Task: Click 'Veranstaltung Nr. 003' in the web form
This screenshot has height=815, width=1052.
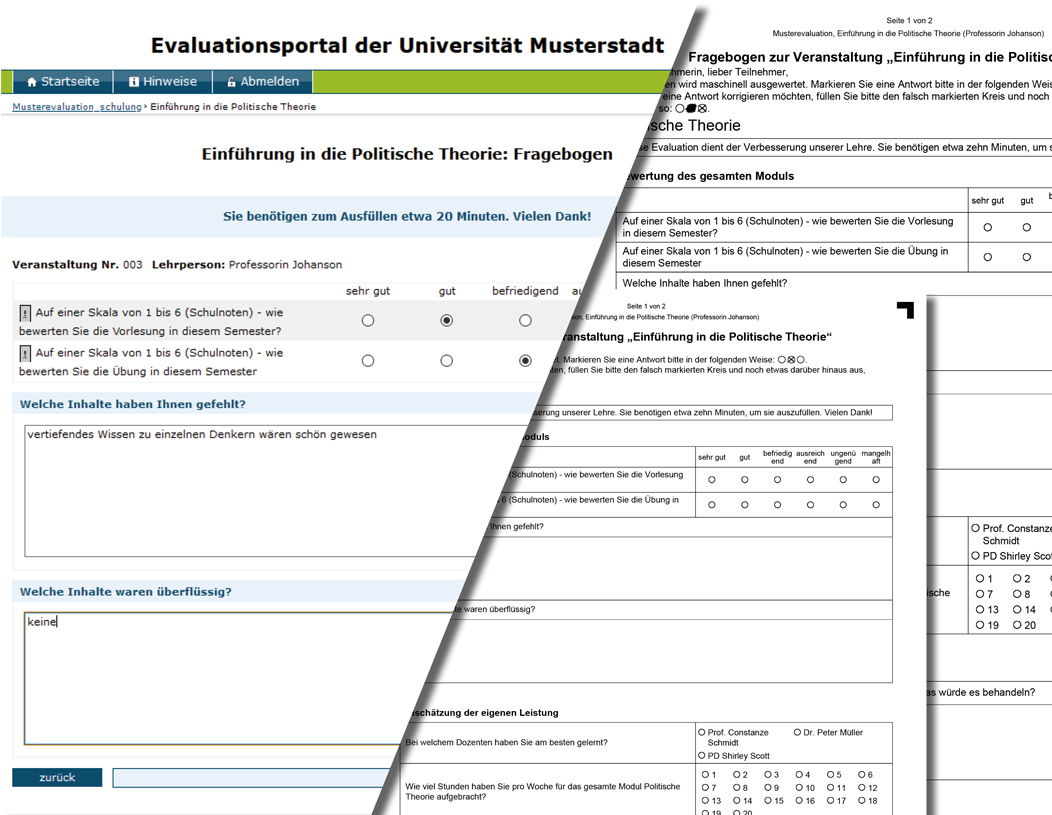Action: pyautogui.click(x=77, y=265)
